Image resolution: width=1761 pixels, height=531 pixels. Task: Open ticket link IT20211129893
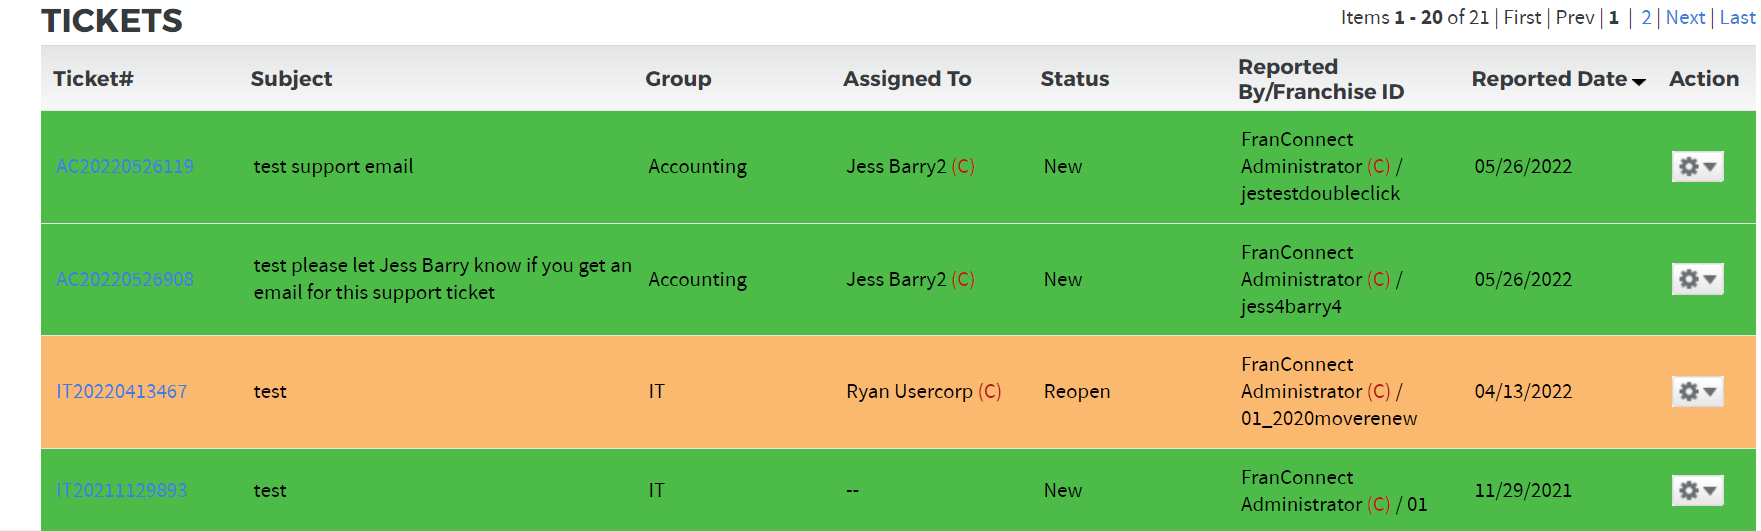[x=122, y=490]
